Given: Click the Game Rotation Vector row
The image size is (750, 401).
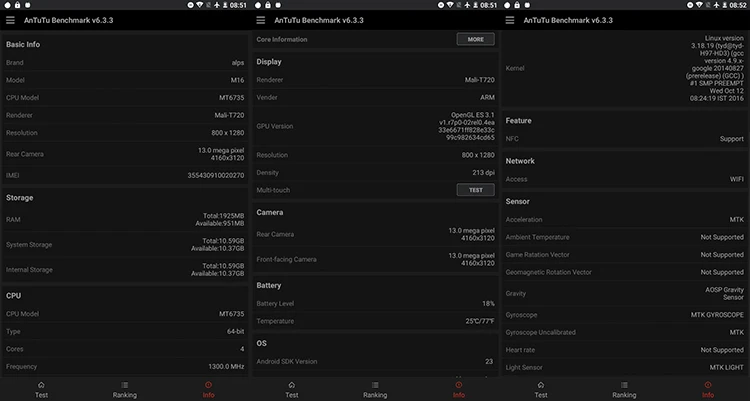Looking at the screenshot, I should pyautogui.click(x=625, y=255).
